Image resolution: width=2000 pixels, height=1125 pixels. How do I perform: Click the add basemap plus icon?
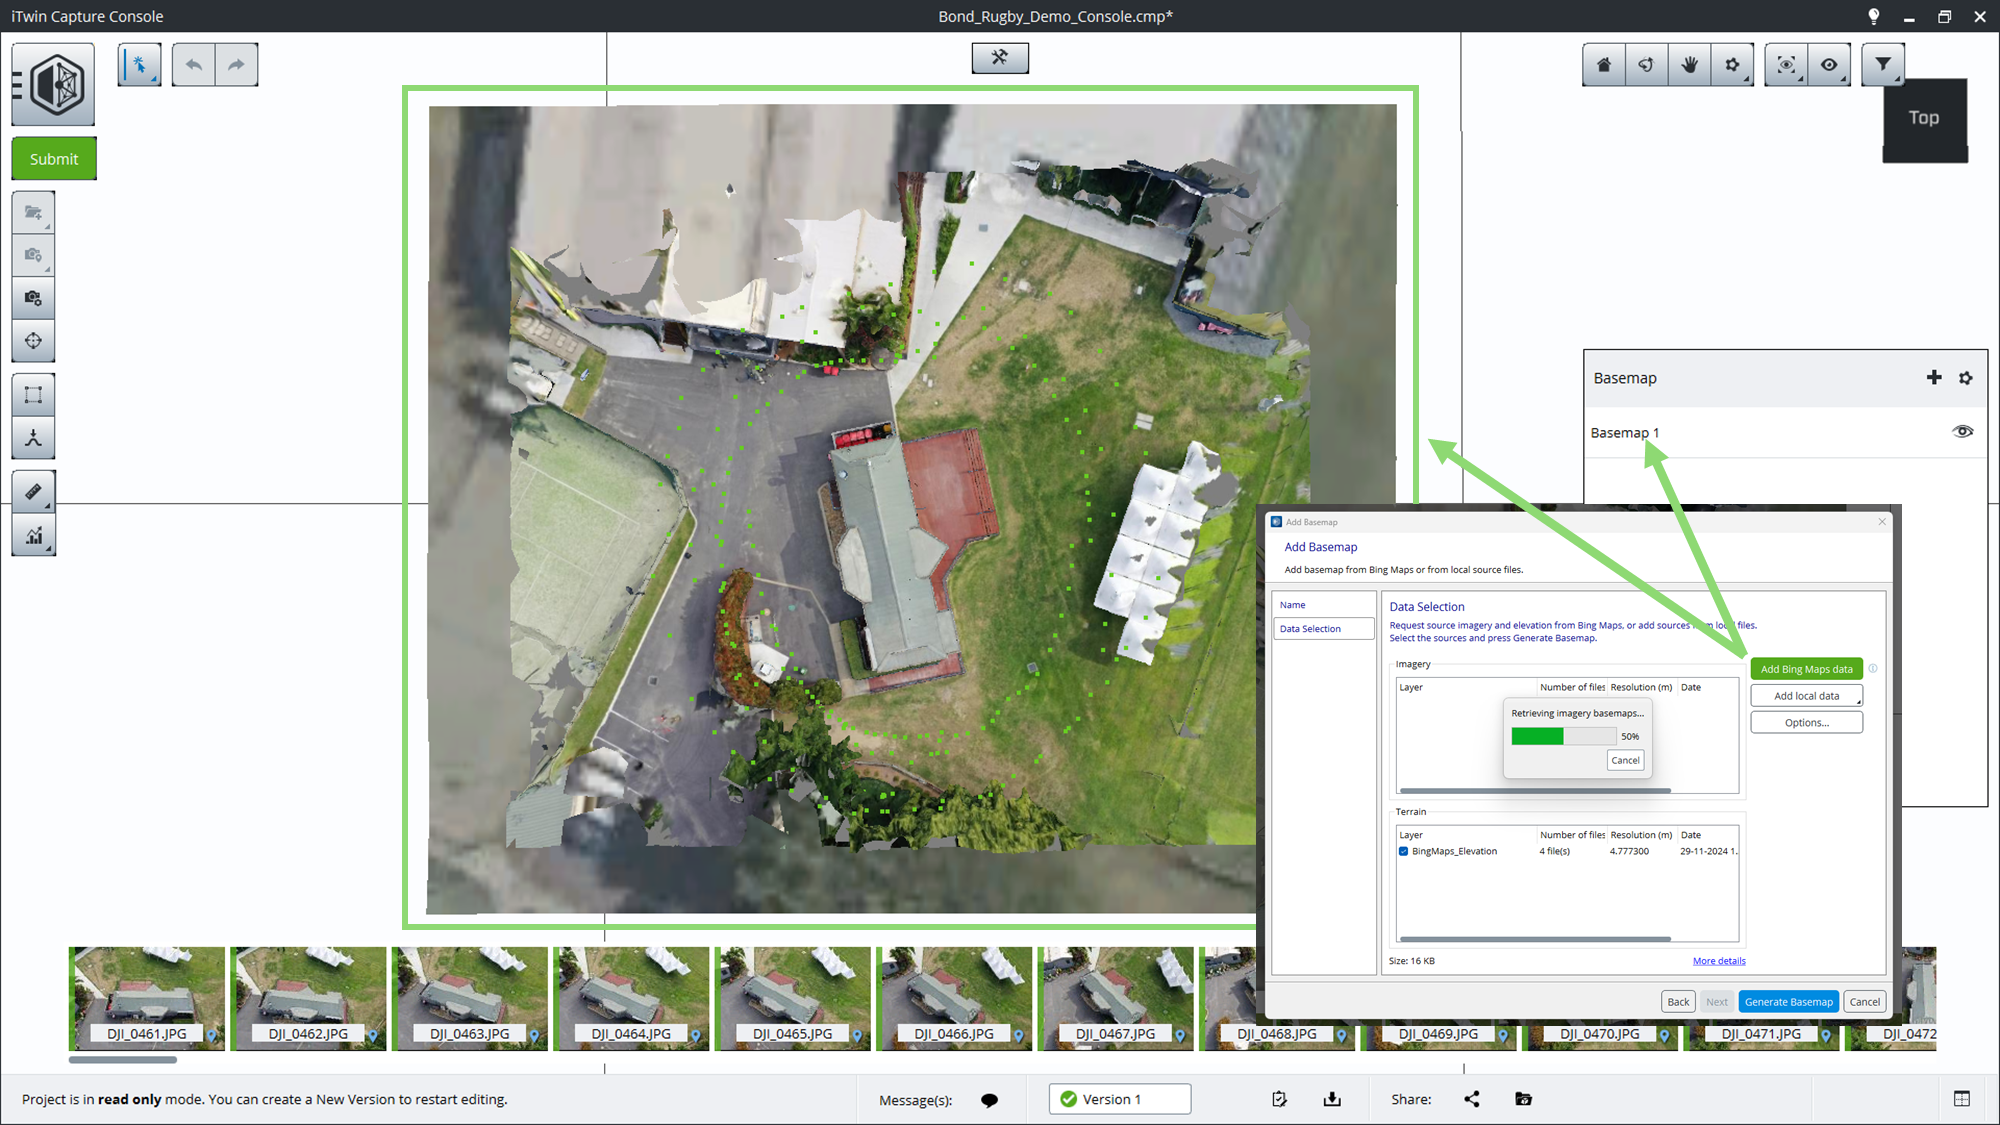tap(1934, 378)
